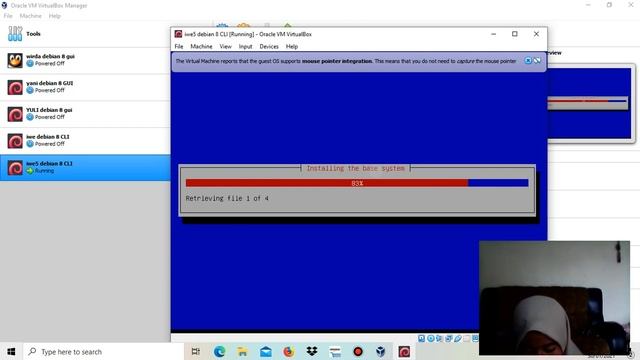Open the File menu of the VM window
The height and width of the screenshot is (360, 640).
pyautogui.click(x=179, y=47)
